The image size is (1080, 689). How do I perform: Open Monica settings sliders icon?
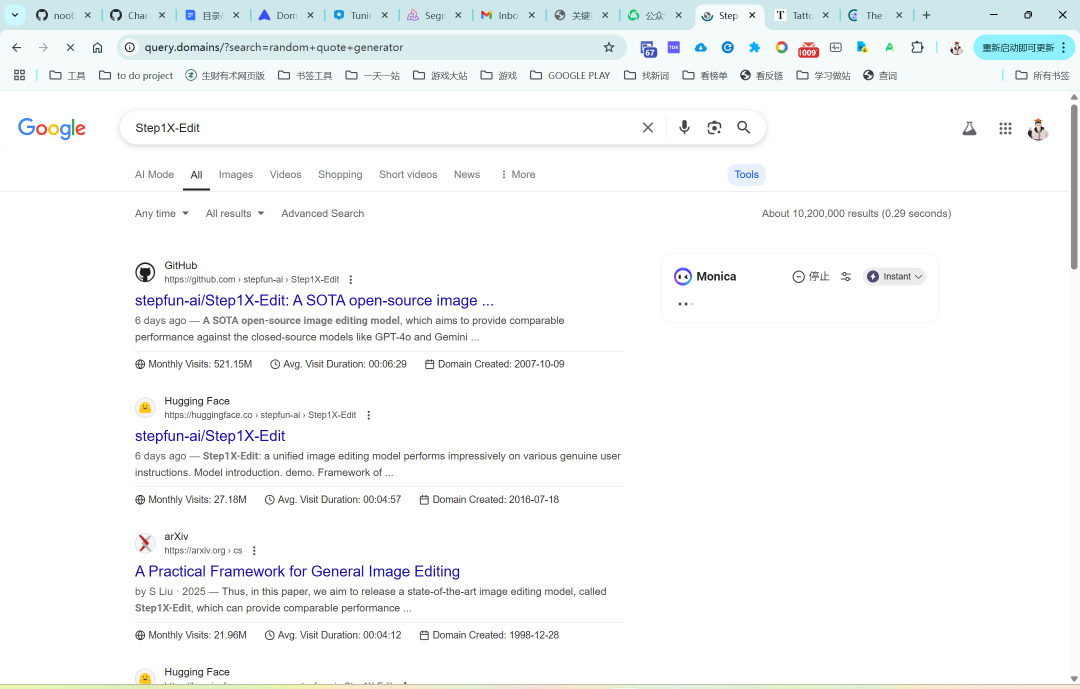846,276
